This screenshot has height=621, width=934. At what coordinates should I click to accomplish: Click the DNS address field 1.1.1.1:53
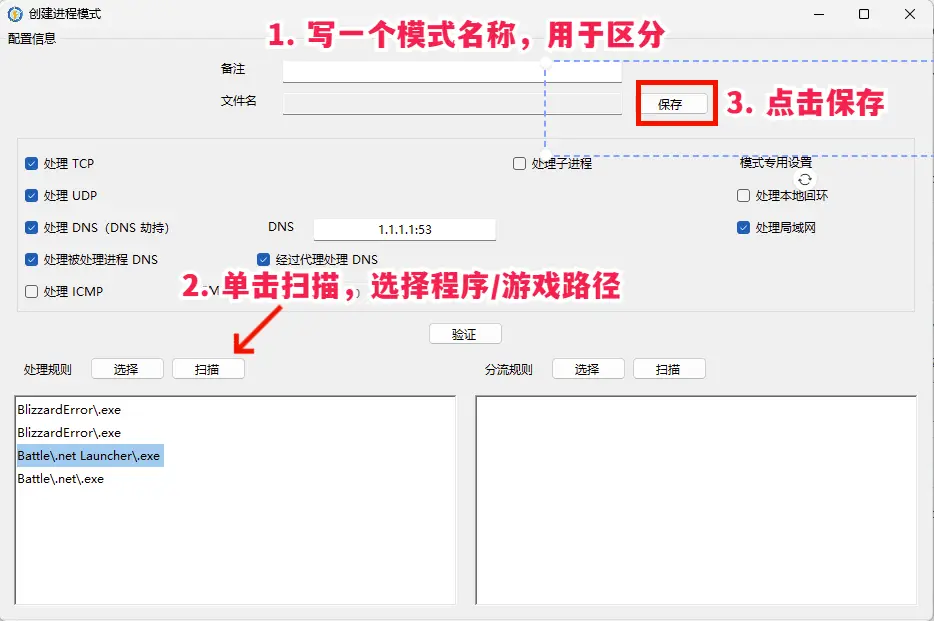pyautogui.click(x=405, y=229)
